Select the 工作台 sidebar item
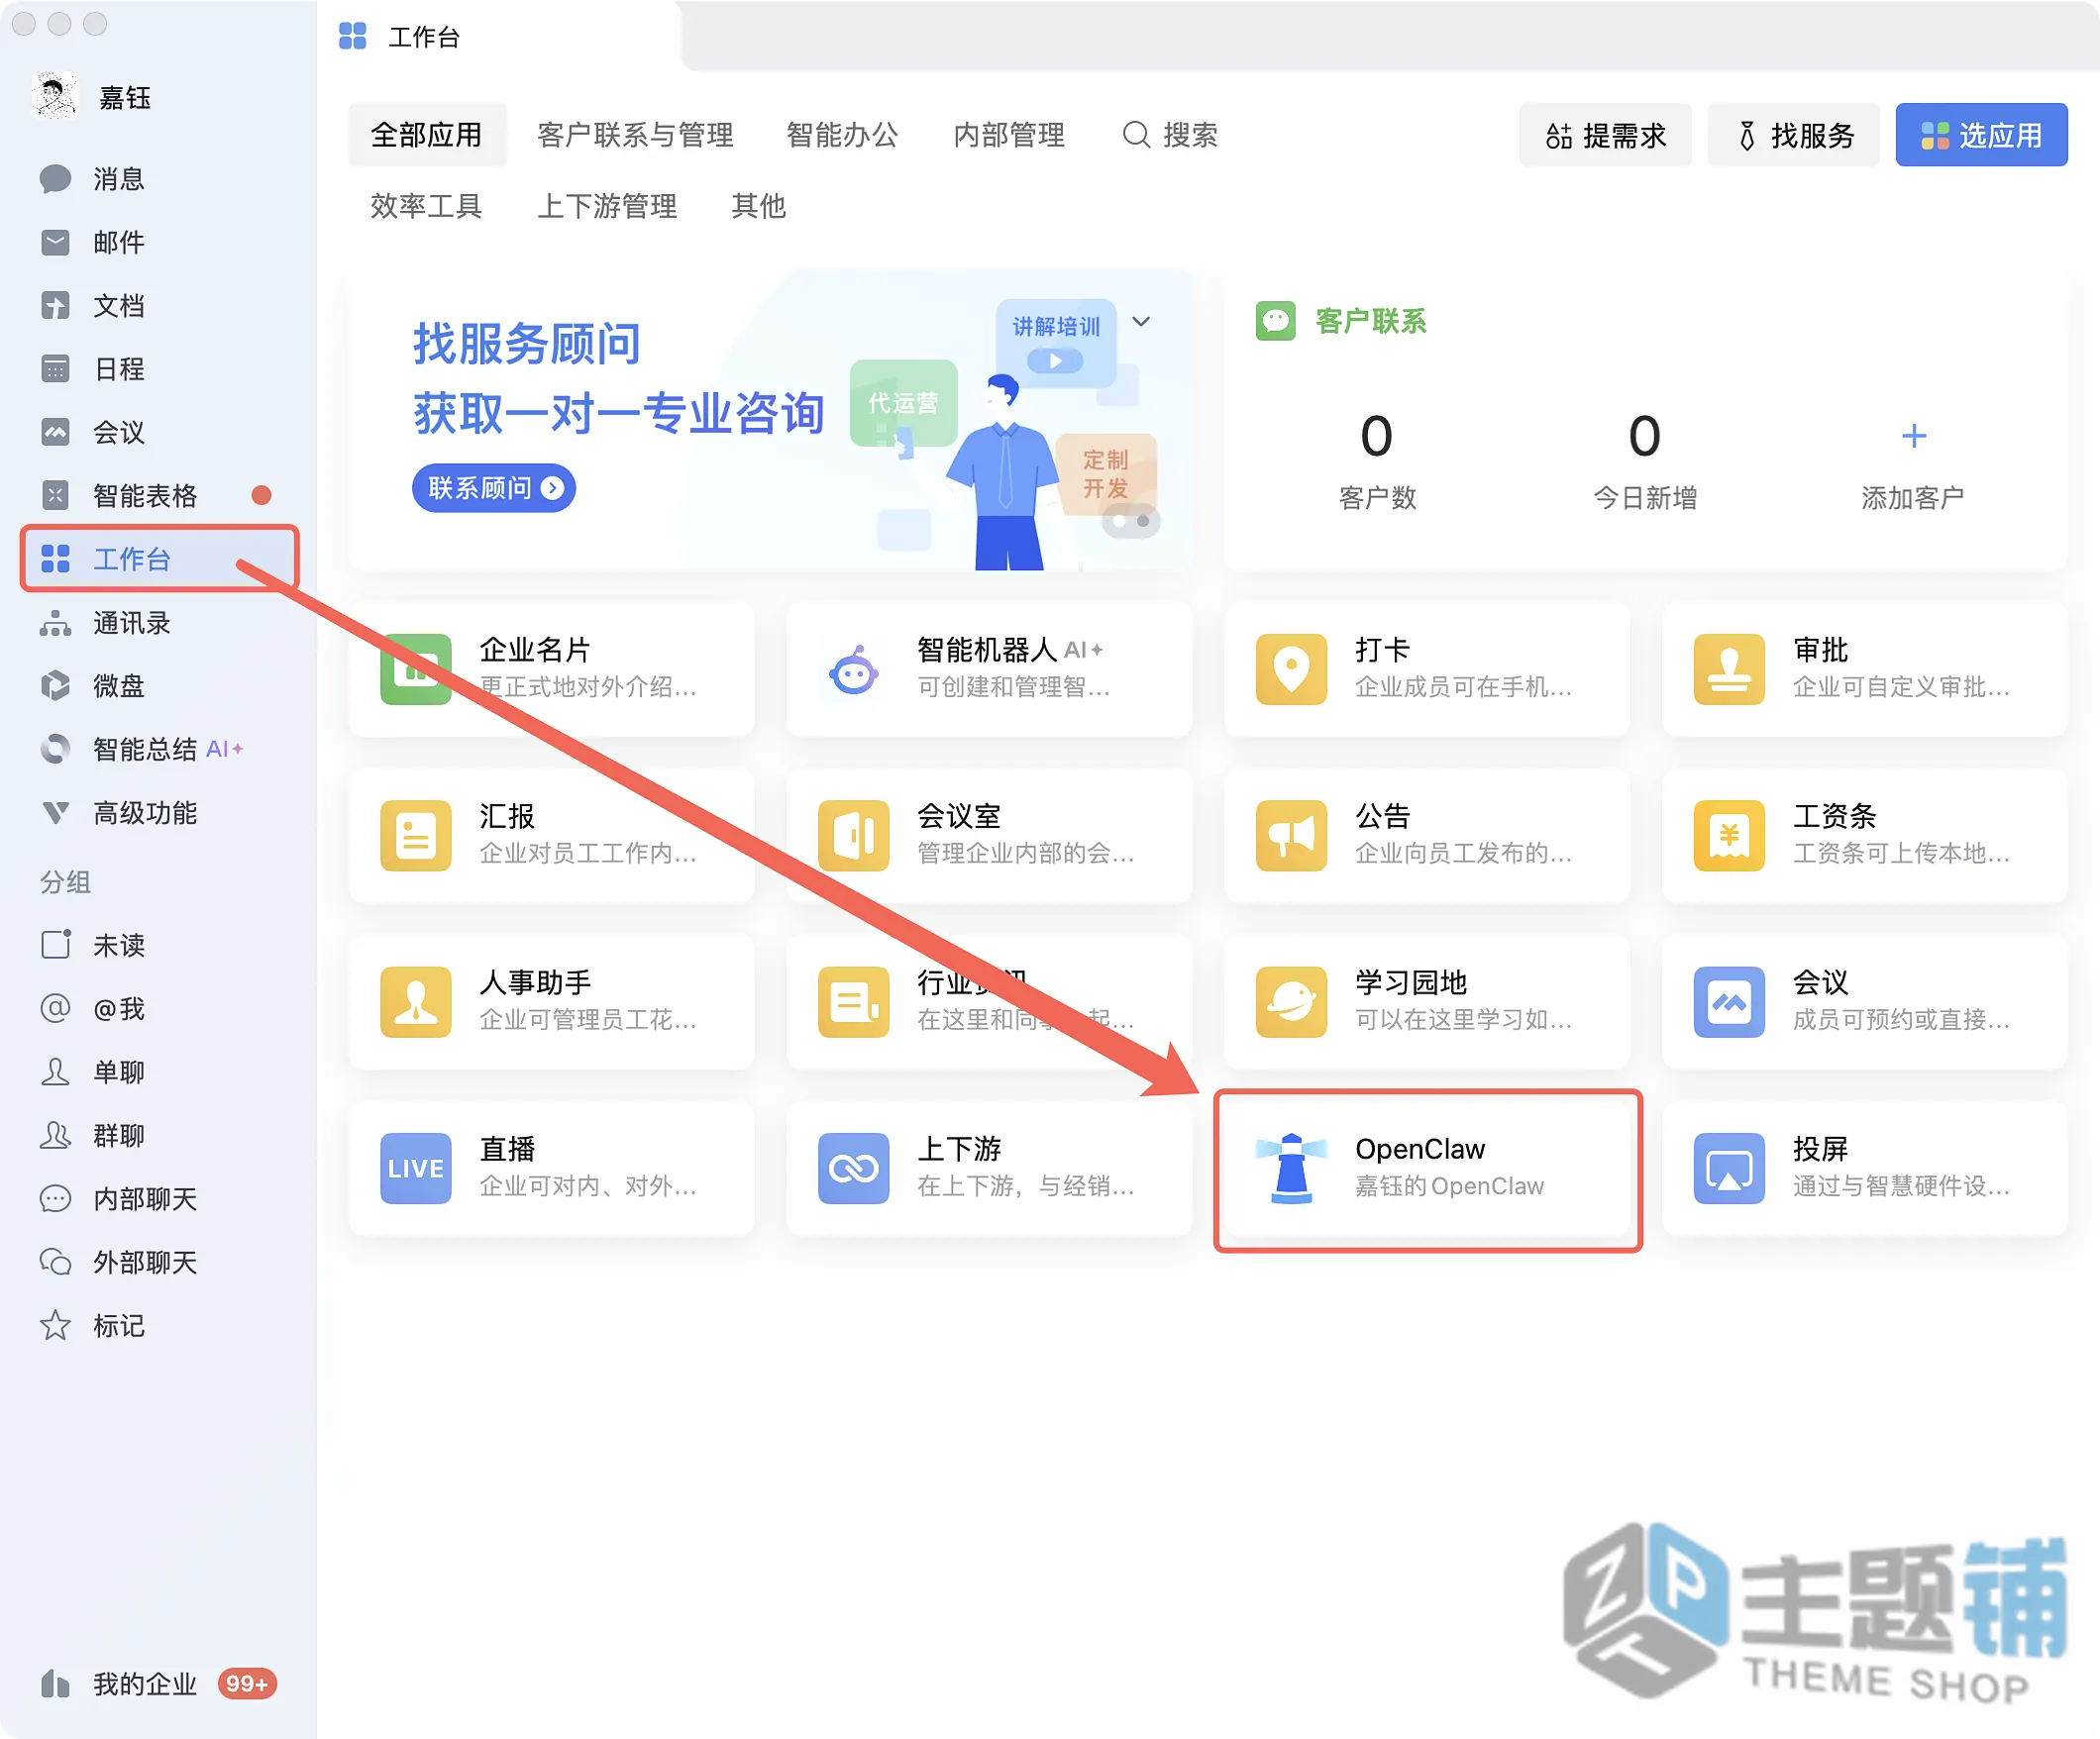 [160, 559]
